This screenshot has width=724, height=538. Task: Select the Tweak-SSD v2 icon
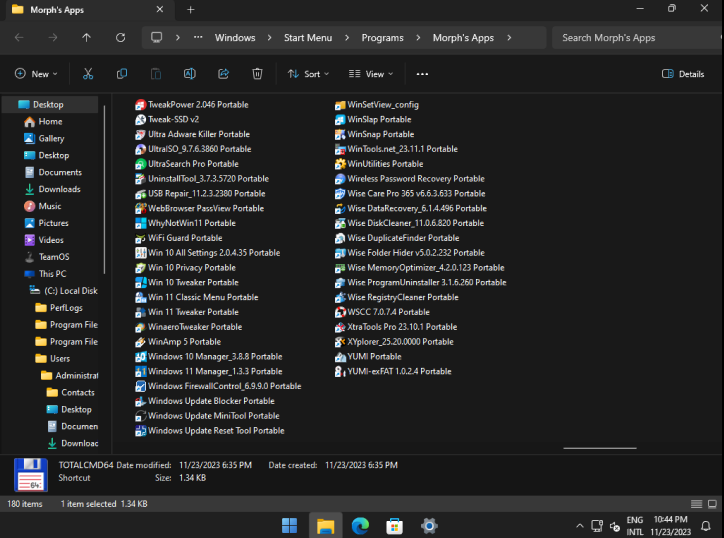(140, 120)
